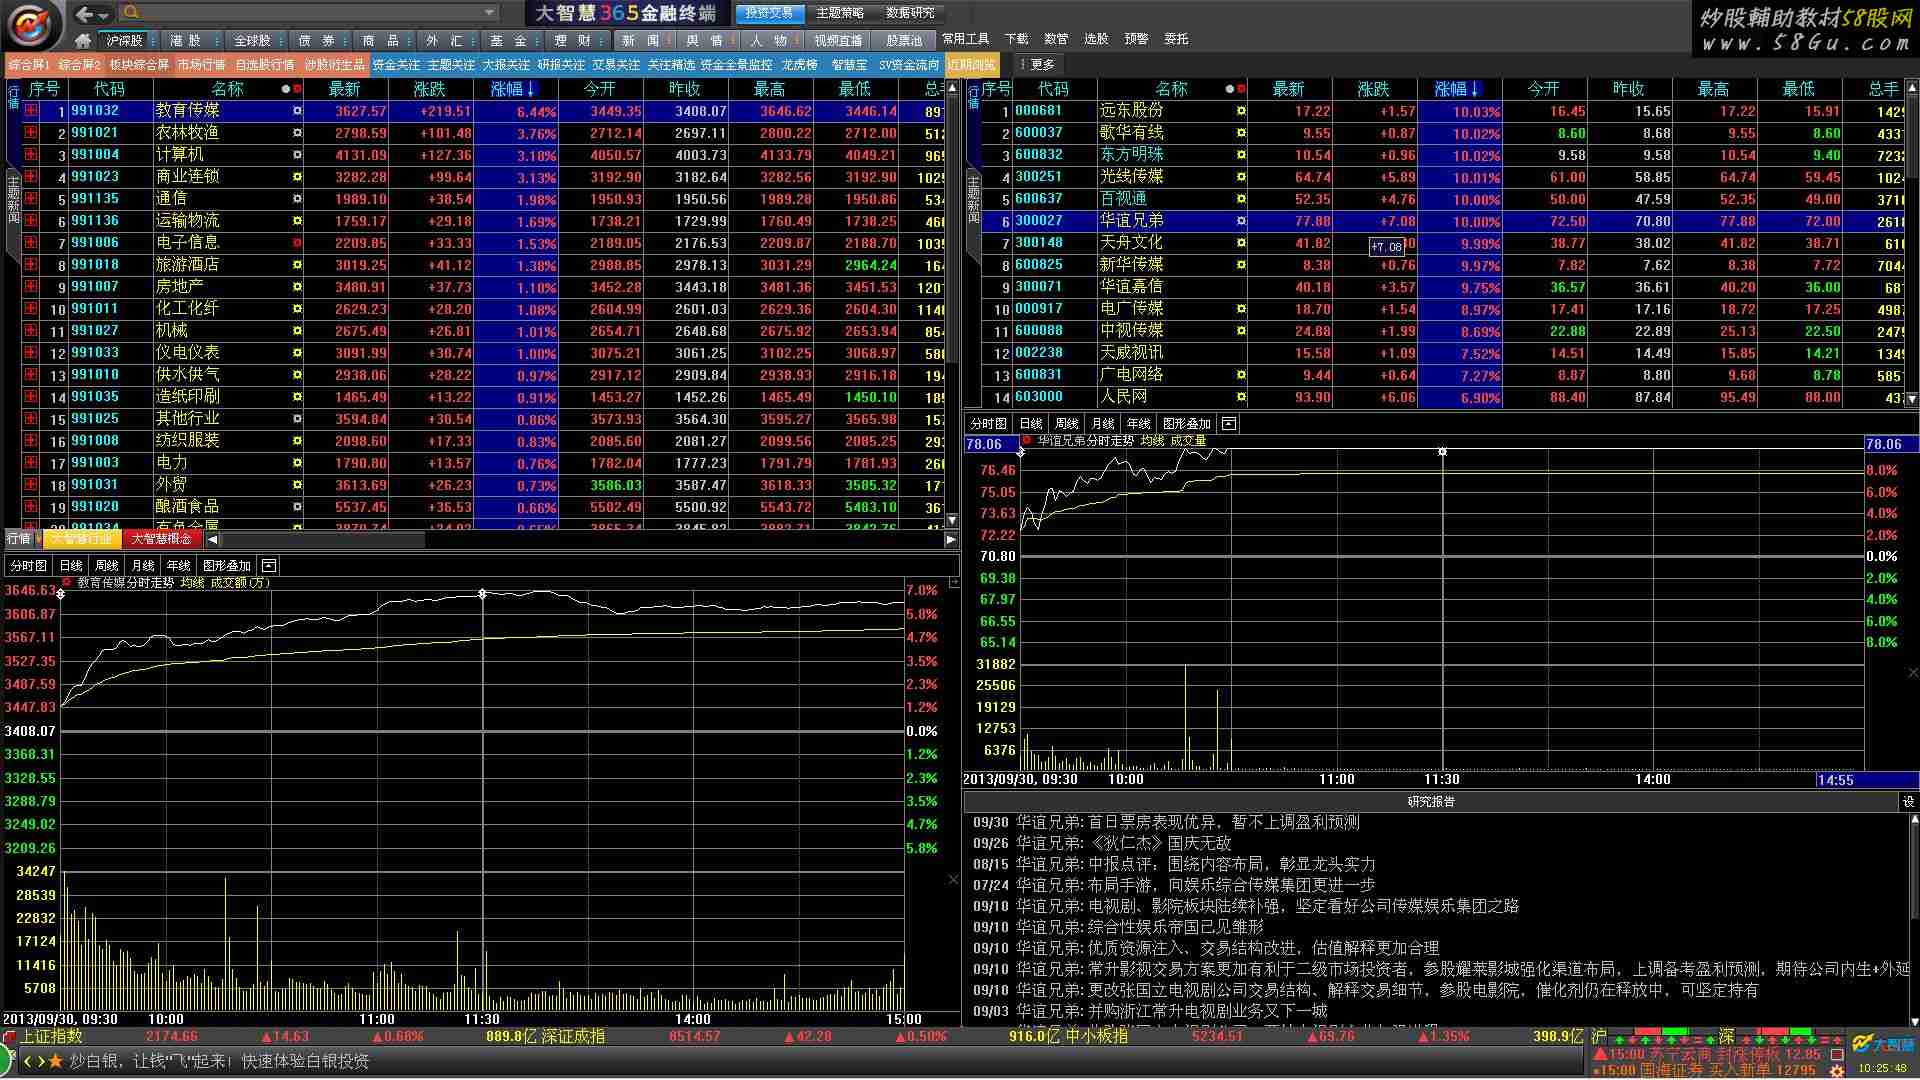Click the red square icon in left table header
This screenshot has width=1920, height=1080.
click(297, 89)
